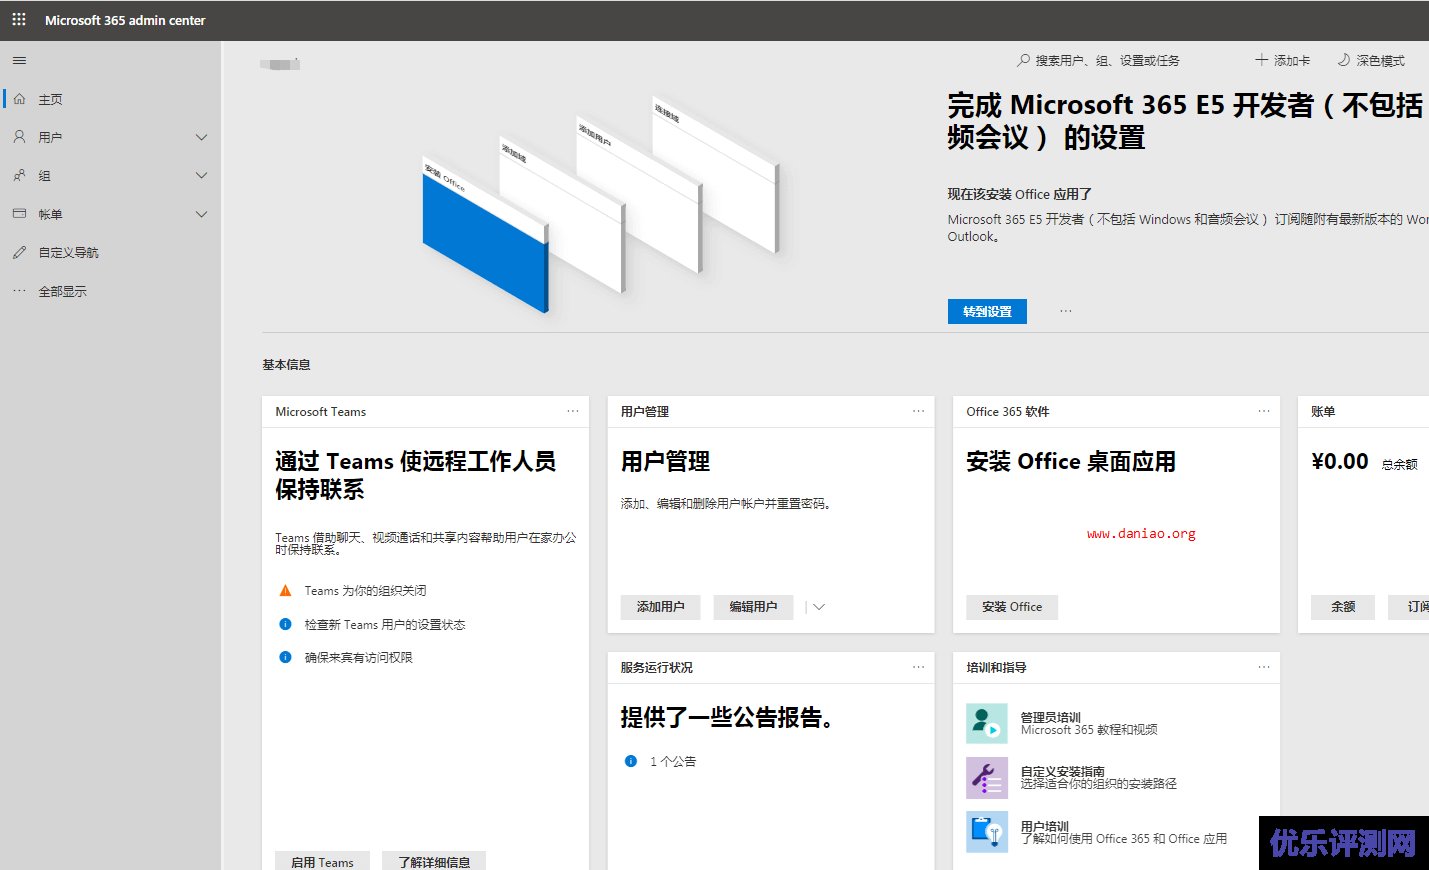Click the 用户培训 lightbulb icon

pos(987,832)
